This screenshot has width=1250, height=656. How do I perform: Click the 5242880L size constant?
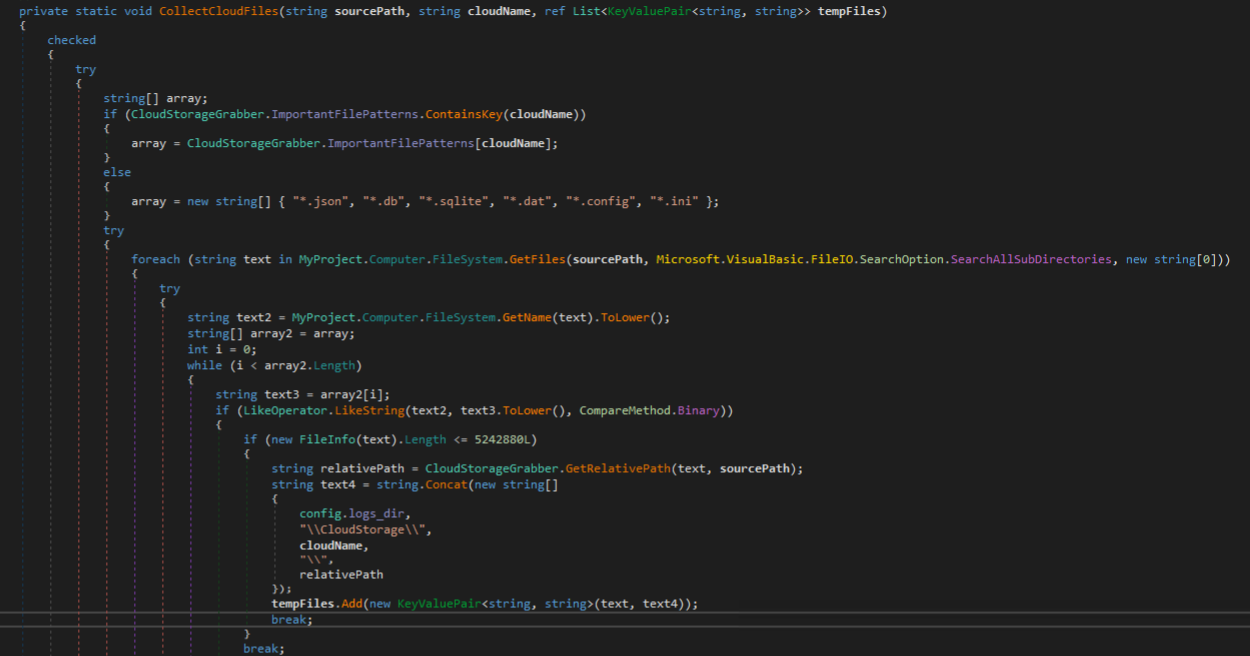tap(503, 440)
